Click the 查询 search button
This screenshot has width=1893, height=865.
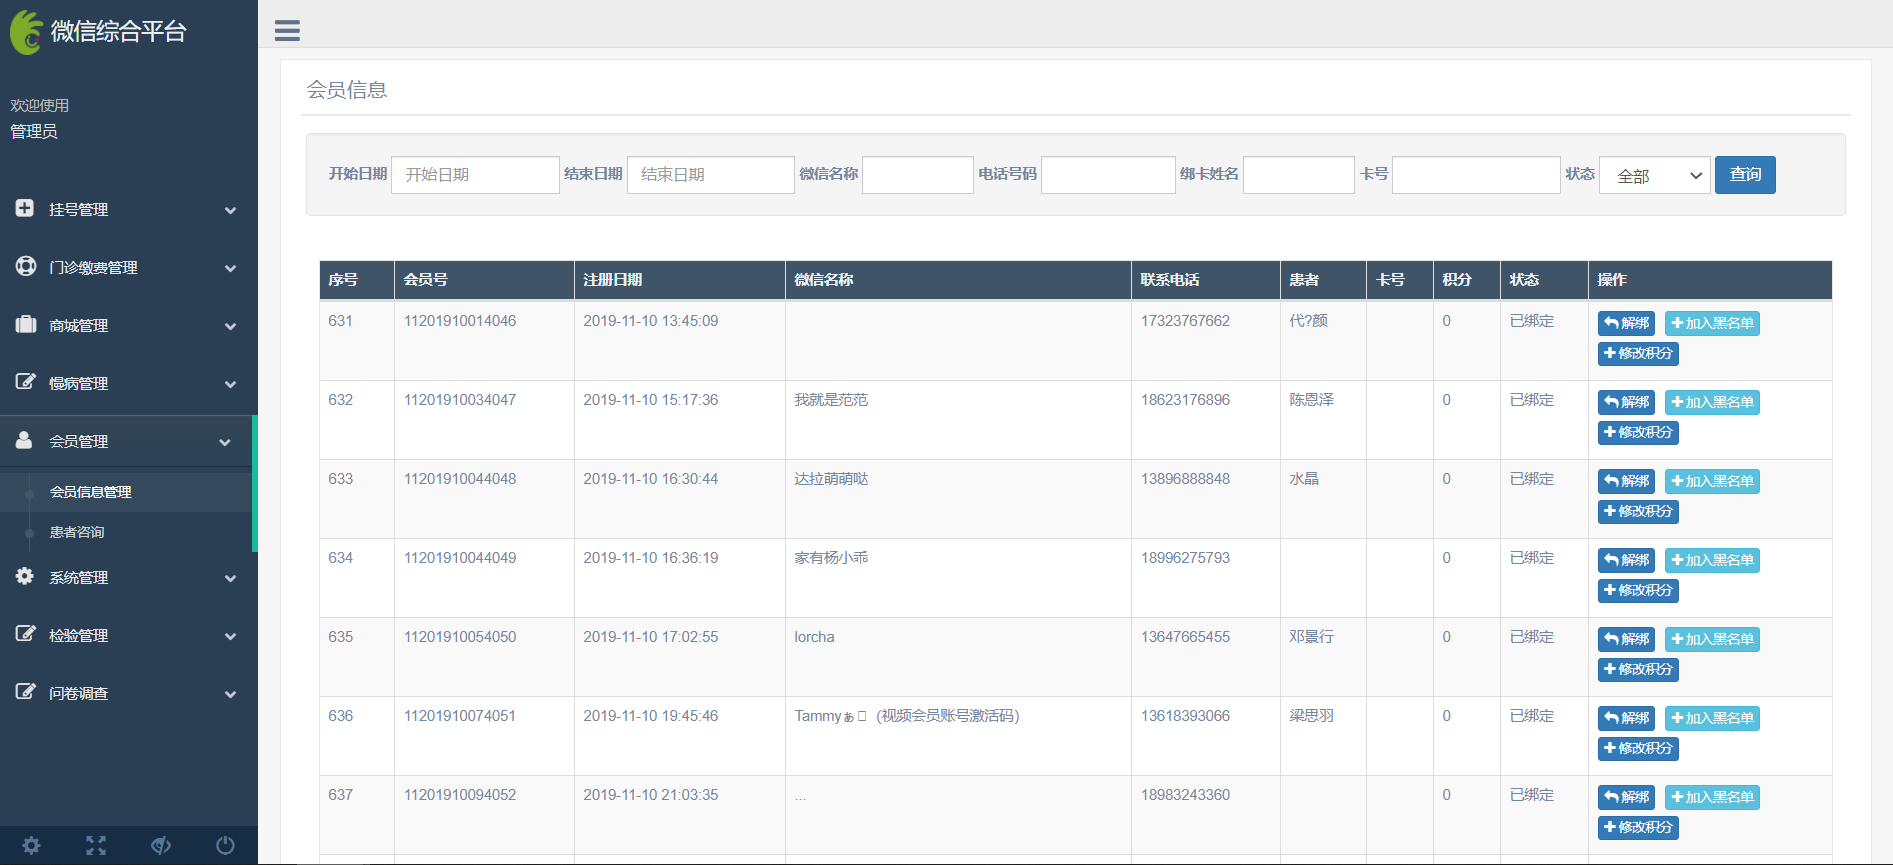click(x=1745, y=175)
